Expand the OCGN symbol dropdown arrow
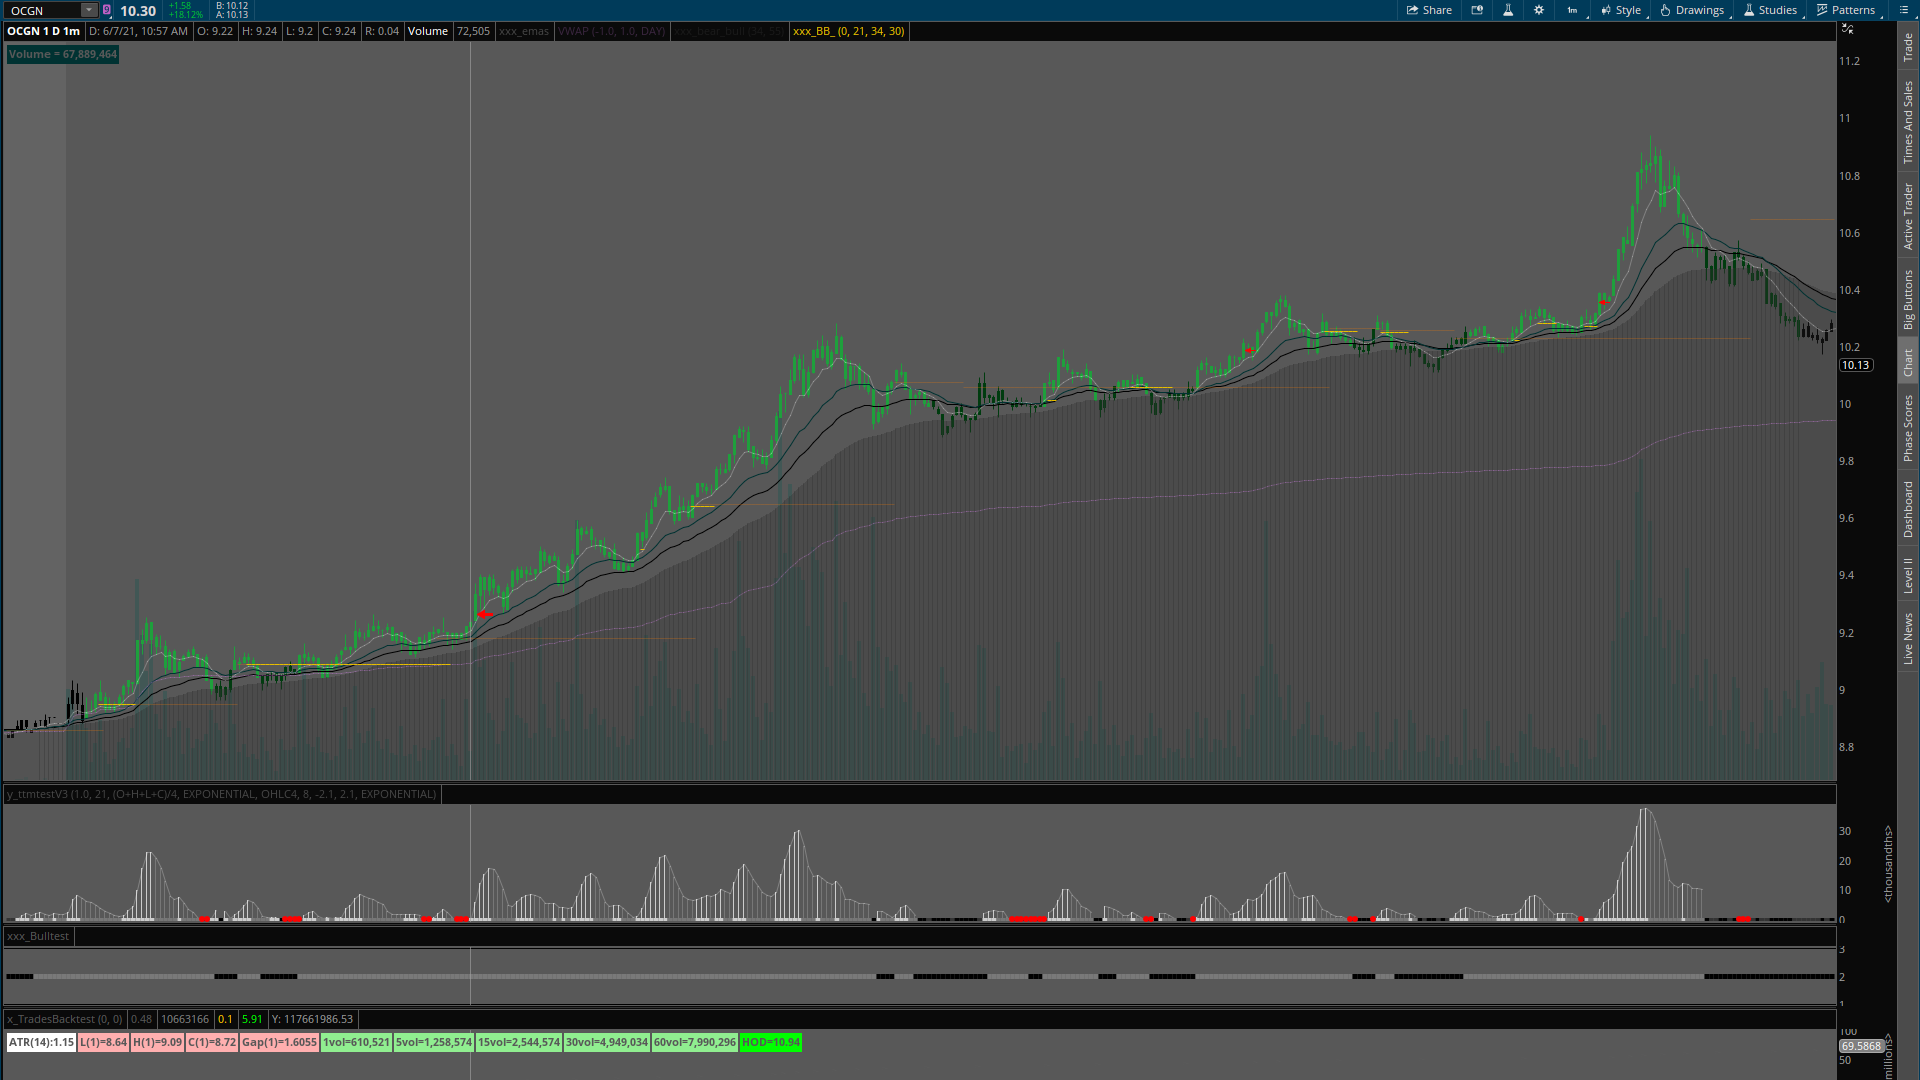 pyautogui.click(x=89, y=10)
